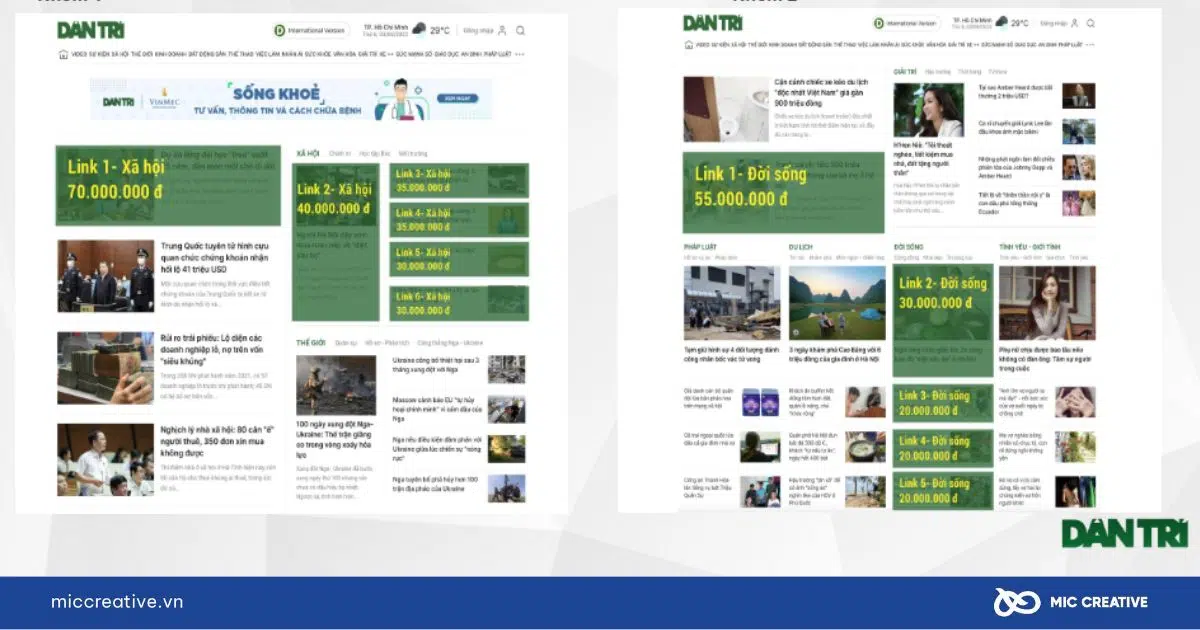The width and height of the screenshot is (1200, 630).
Task: Expand the three-dot nav overflow on left page
Action: point(520,54)
